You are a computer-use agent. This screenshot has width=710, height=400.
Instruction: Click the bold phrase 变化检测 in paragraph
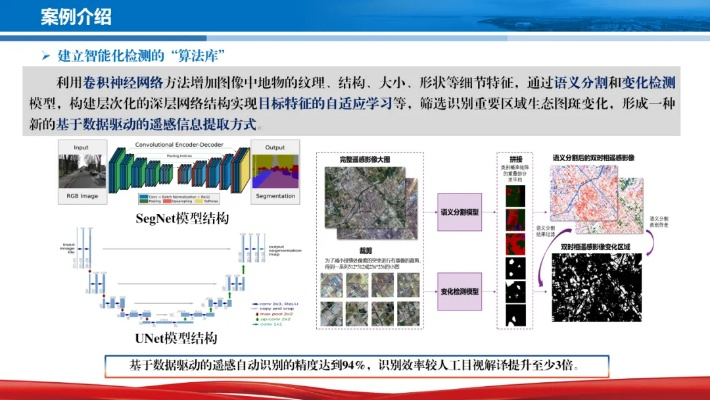649,82
